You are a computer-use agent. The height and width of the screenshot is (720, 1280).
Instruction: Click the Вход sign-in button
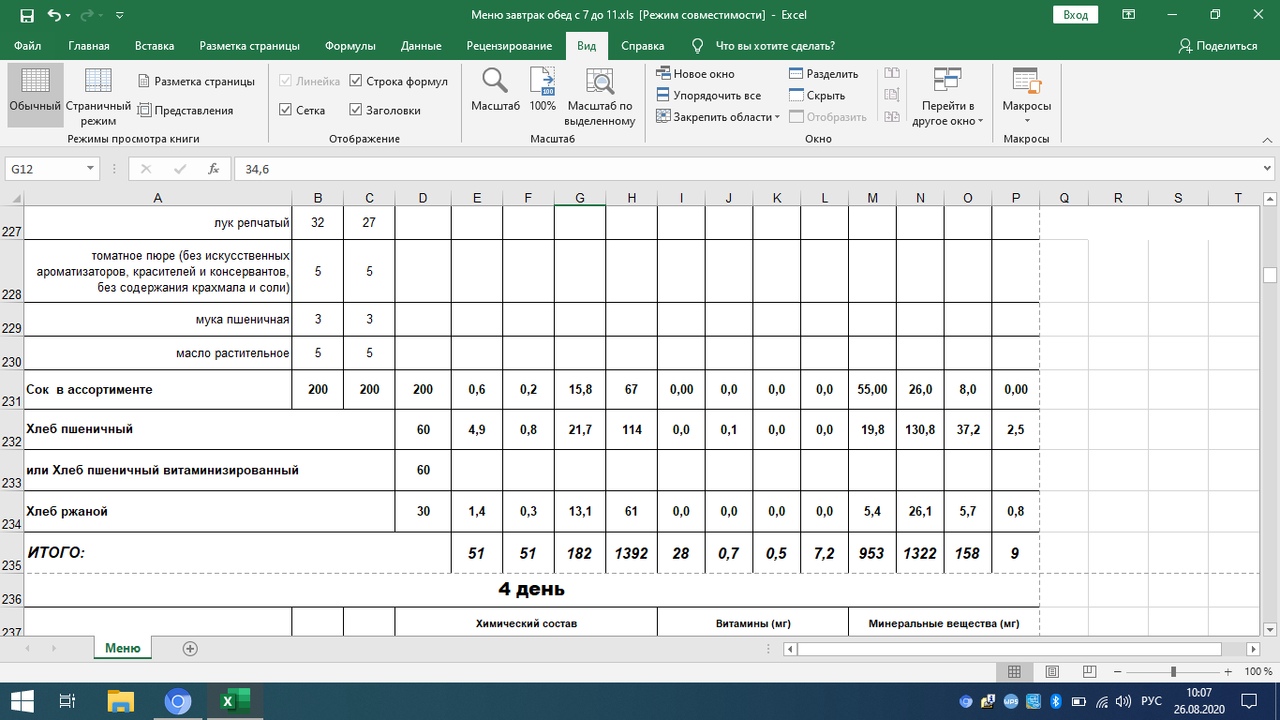pos(1075,15)
